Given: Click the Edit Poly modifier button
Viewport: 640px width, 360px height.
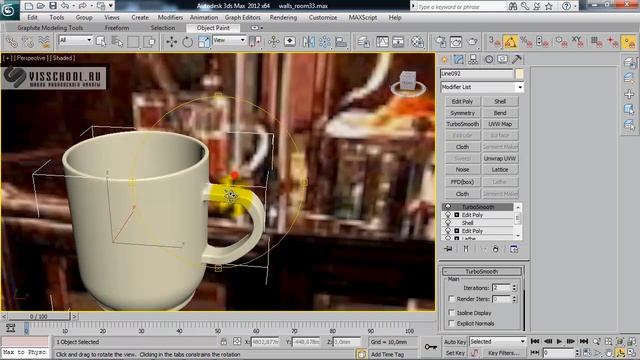Looking at the screenshot, I should (462, 101).
